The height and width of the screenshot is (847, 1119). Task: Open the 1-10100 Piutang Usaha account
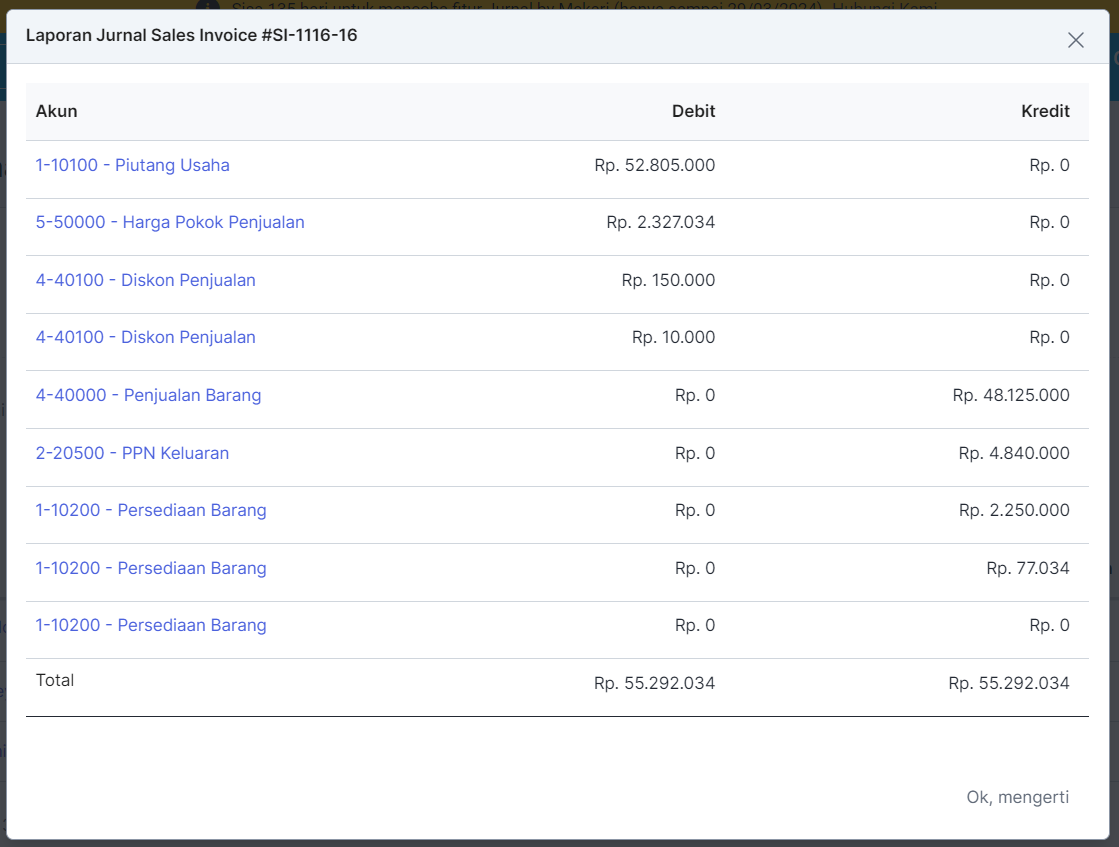pyautogui.click(x=132, y=165)
